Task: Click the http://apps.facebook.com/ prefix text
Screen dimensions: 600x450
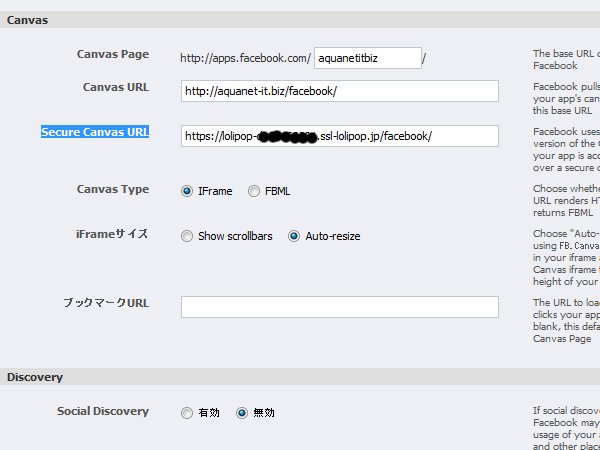Action: (x=245, y=58)
